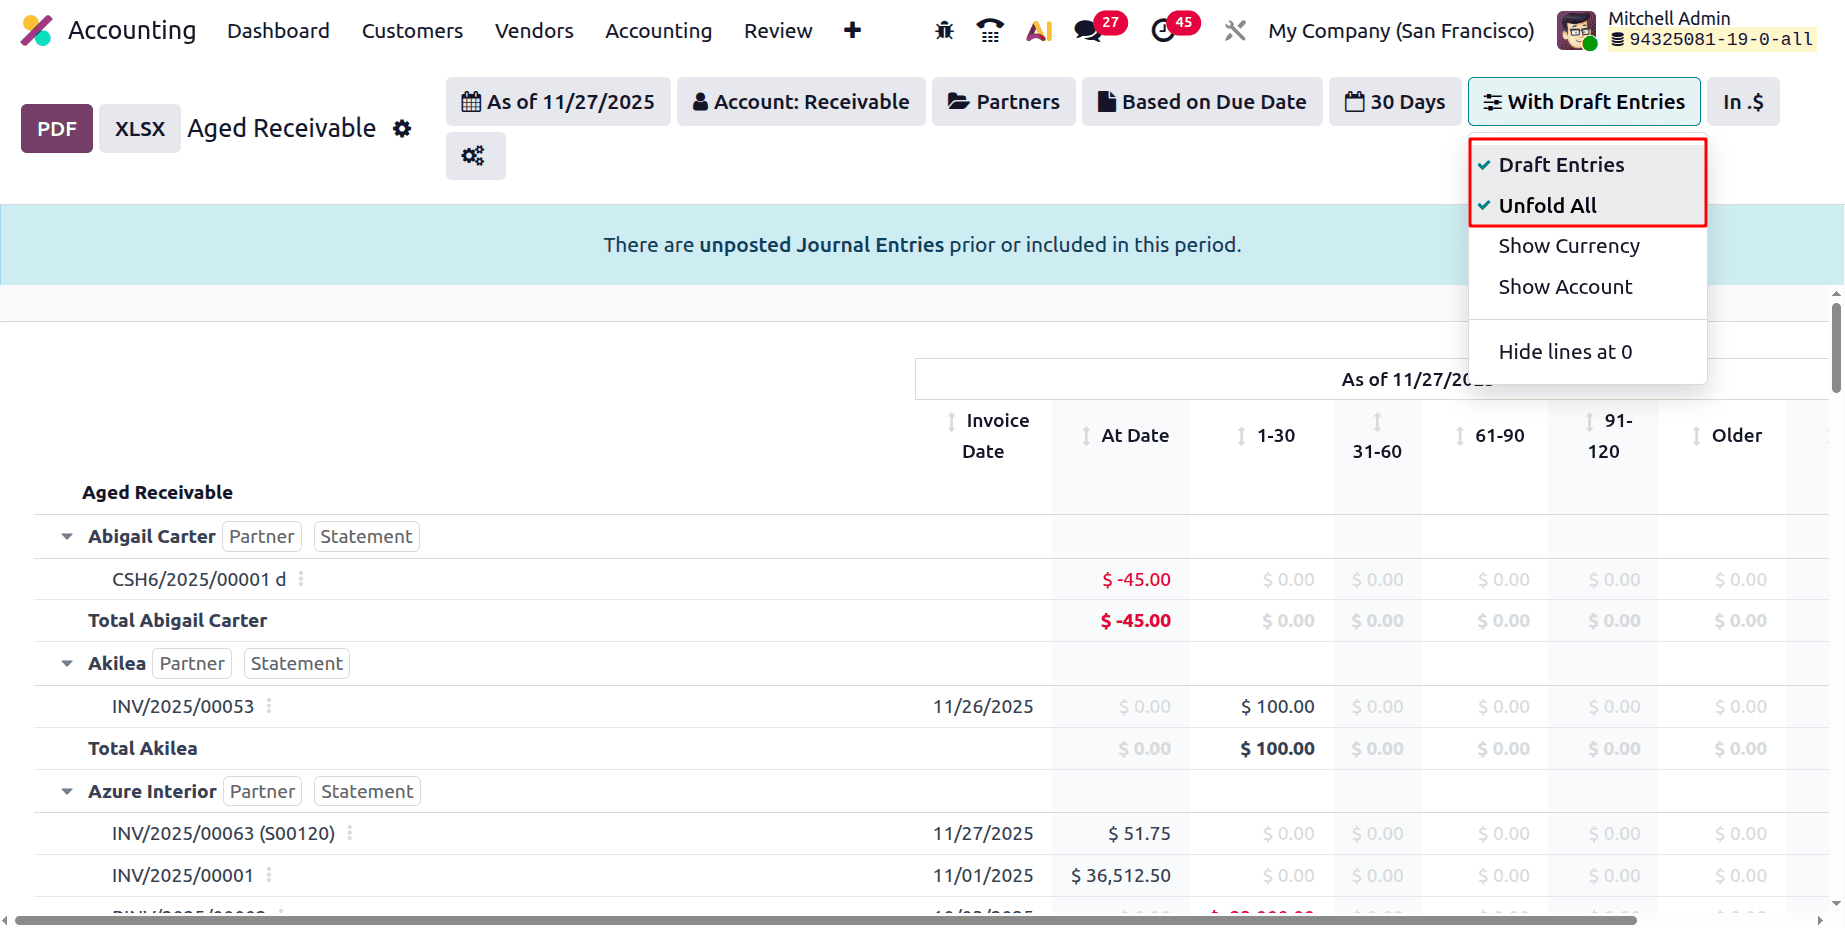Open activities clock with 45 badge
This screenshot has height=928, width=1845.
click(x=1163, y=31)
